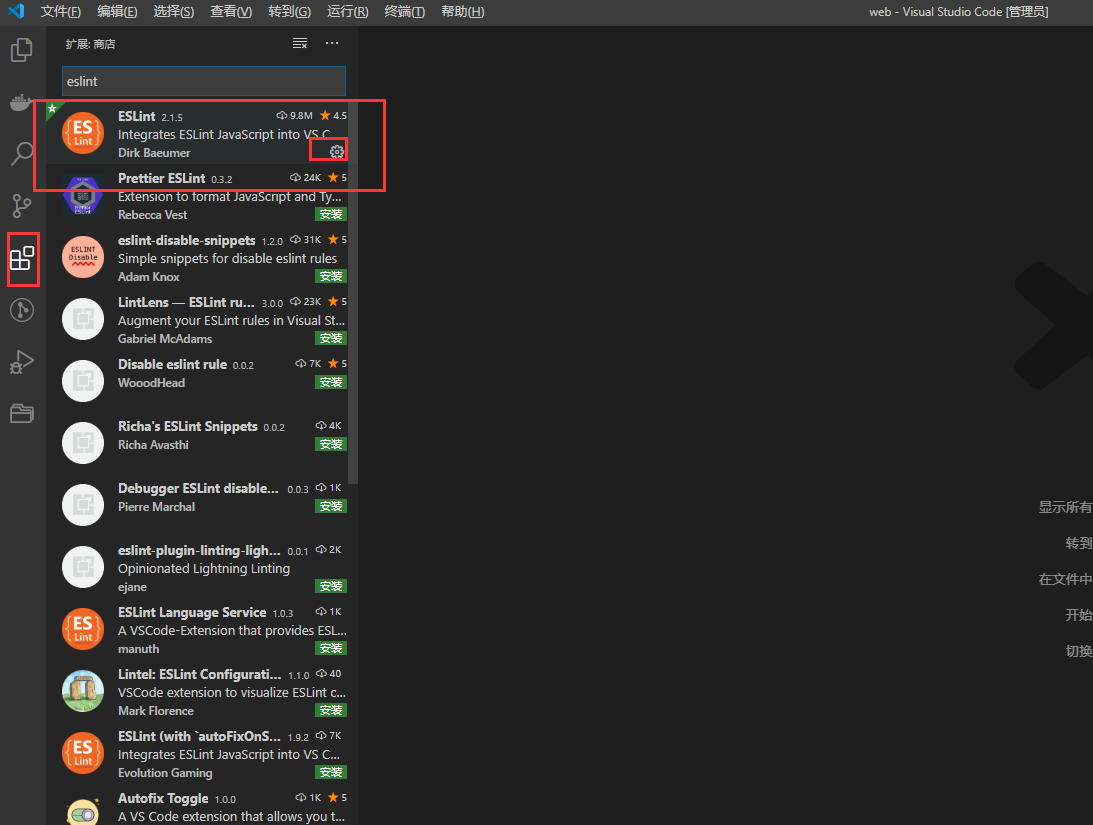Open the 选择(S) menu

[174, 12]
